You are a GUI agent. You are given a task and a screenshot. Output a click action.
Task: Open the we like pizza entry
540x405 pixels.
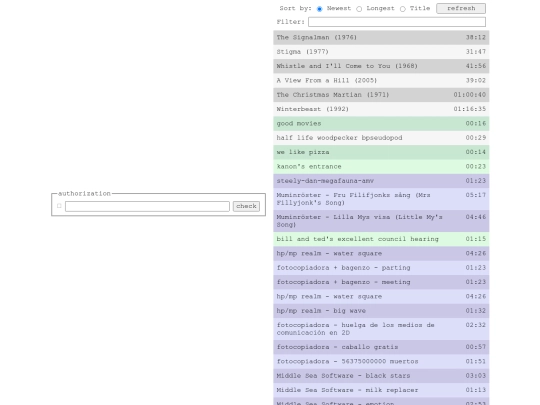coord(381,152)
